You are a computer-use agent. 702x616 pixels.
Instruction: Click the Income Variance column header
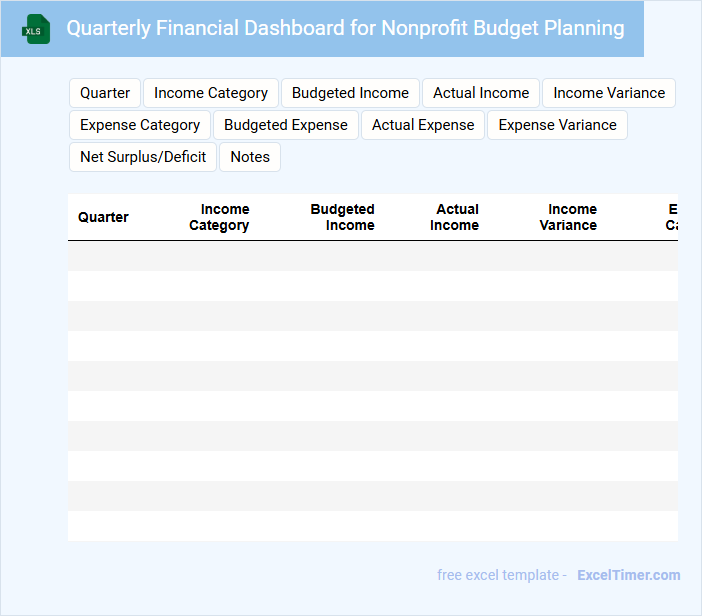569,217
